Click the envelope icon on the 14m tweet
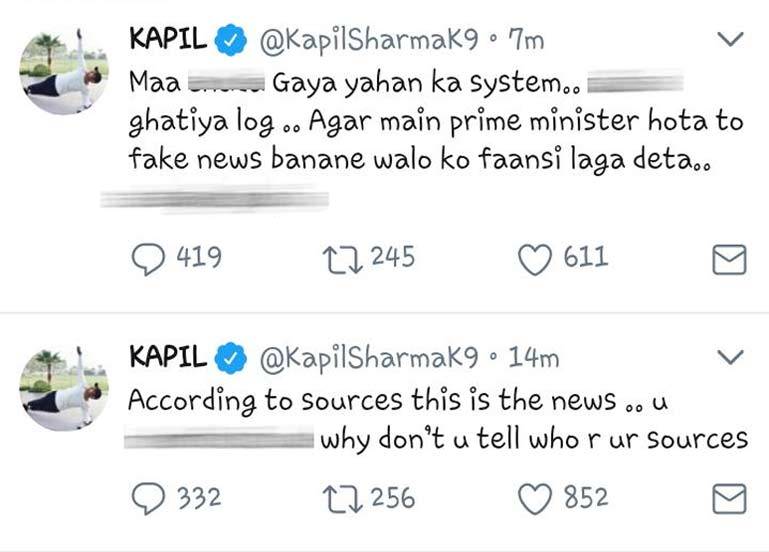The height and width of the screenshot is (552, 769). pos(728,498)
